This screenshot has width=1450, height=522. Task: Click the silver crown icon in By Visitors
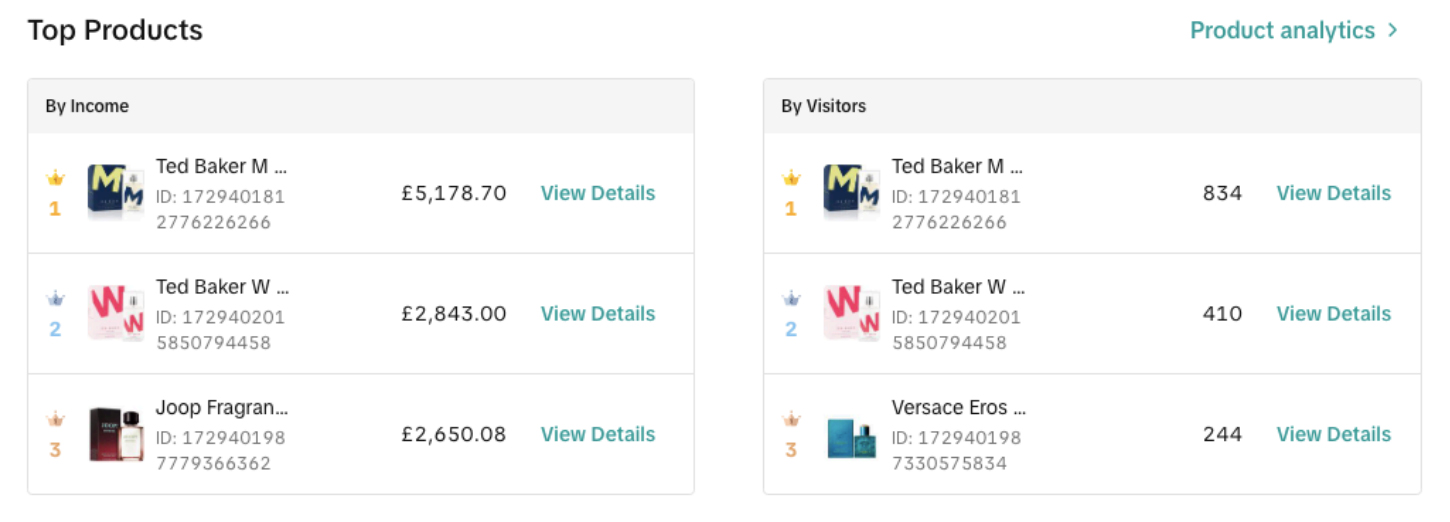click(791, 299)
